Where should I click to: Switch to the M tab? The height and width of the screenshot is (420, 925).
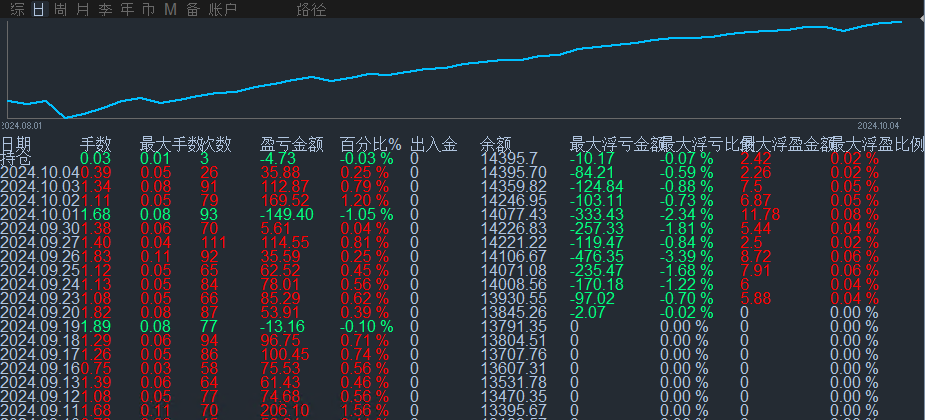pyautogui.click(x=170, y=9)
